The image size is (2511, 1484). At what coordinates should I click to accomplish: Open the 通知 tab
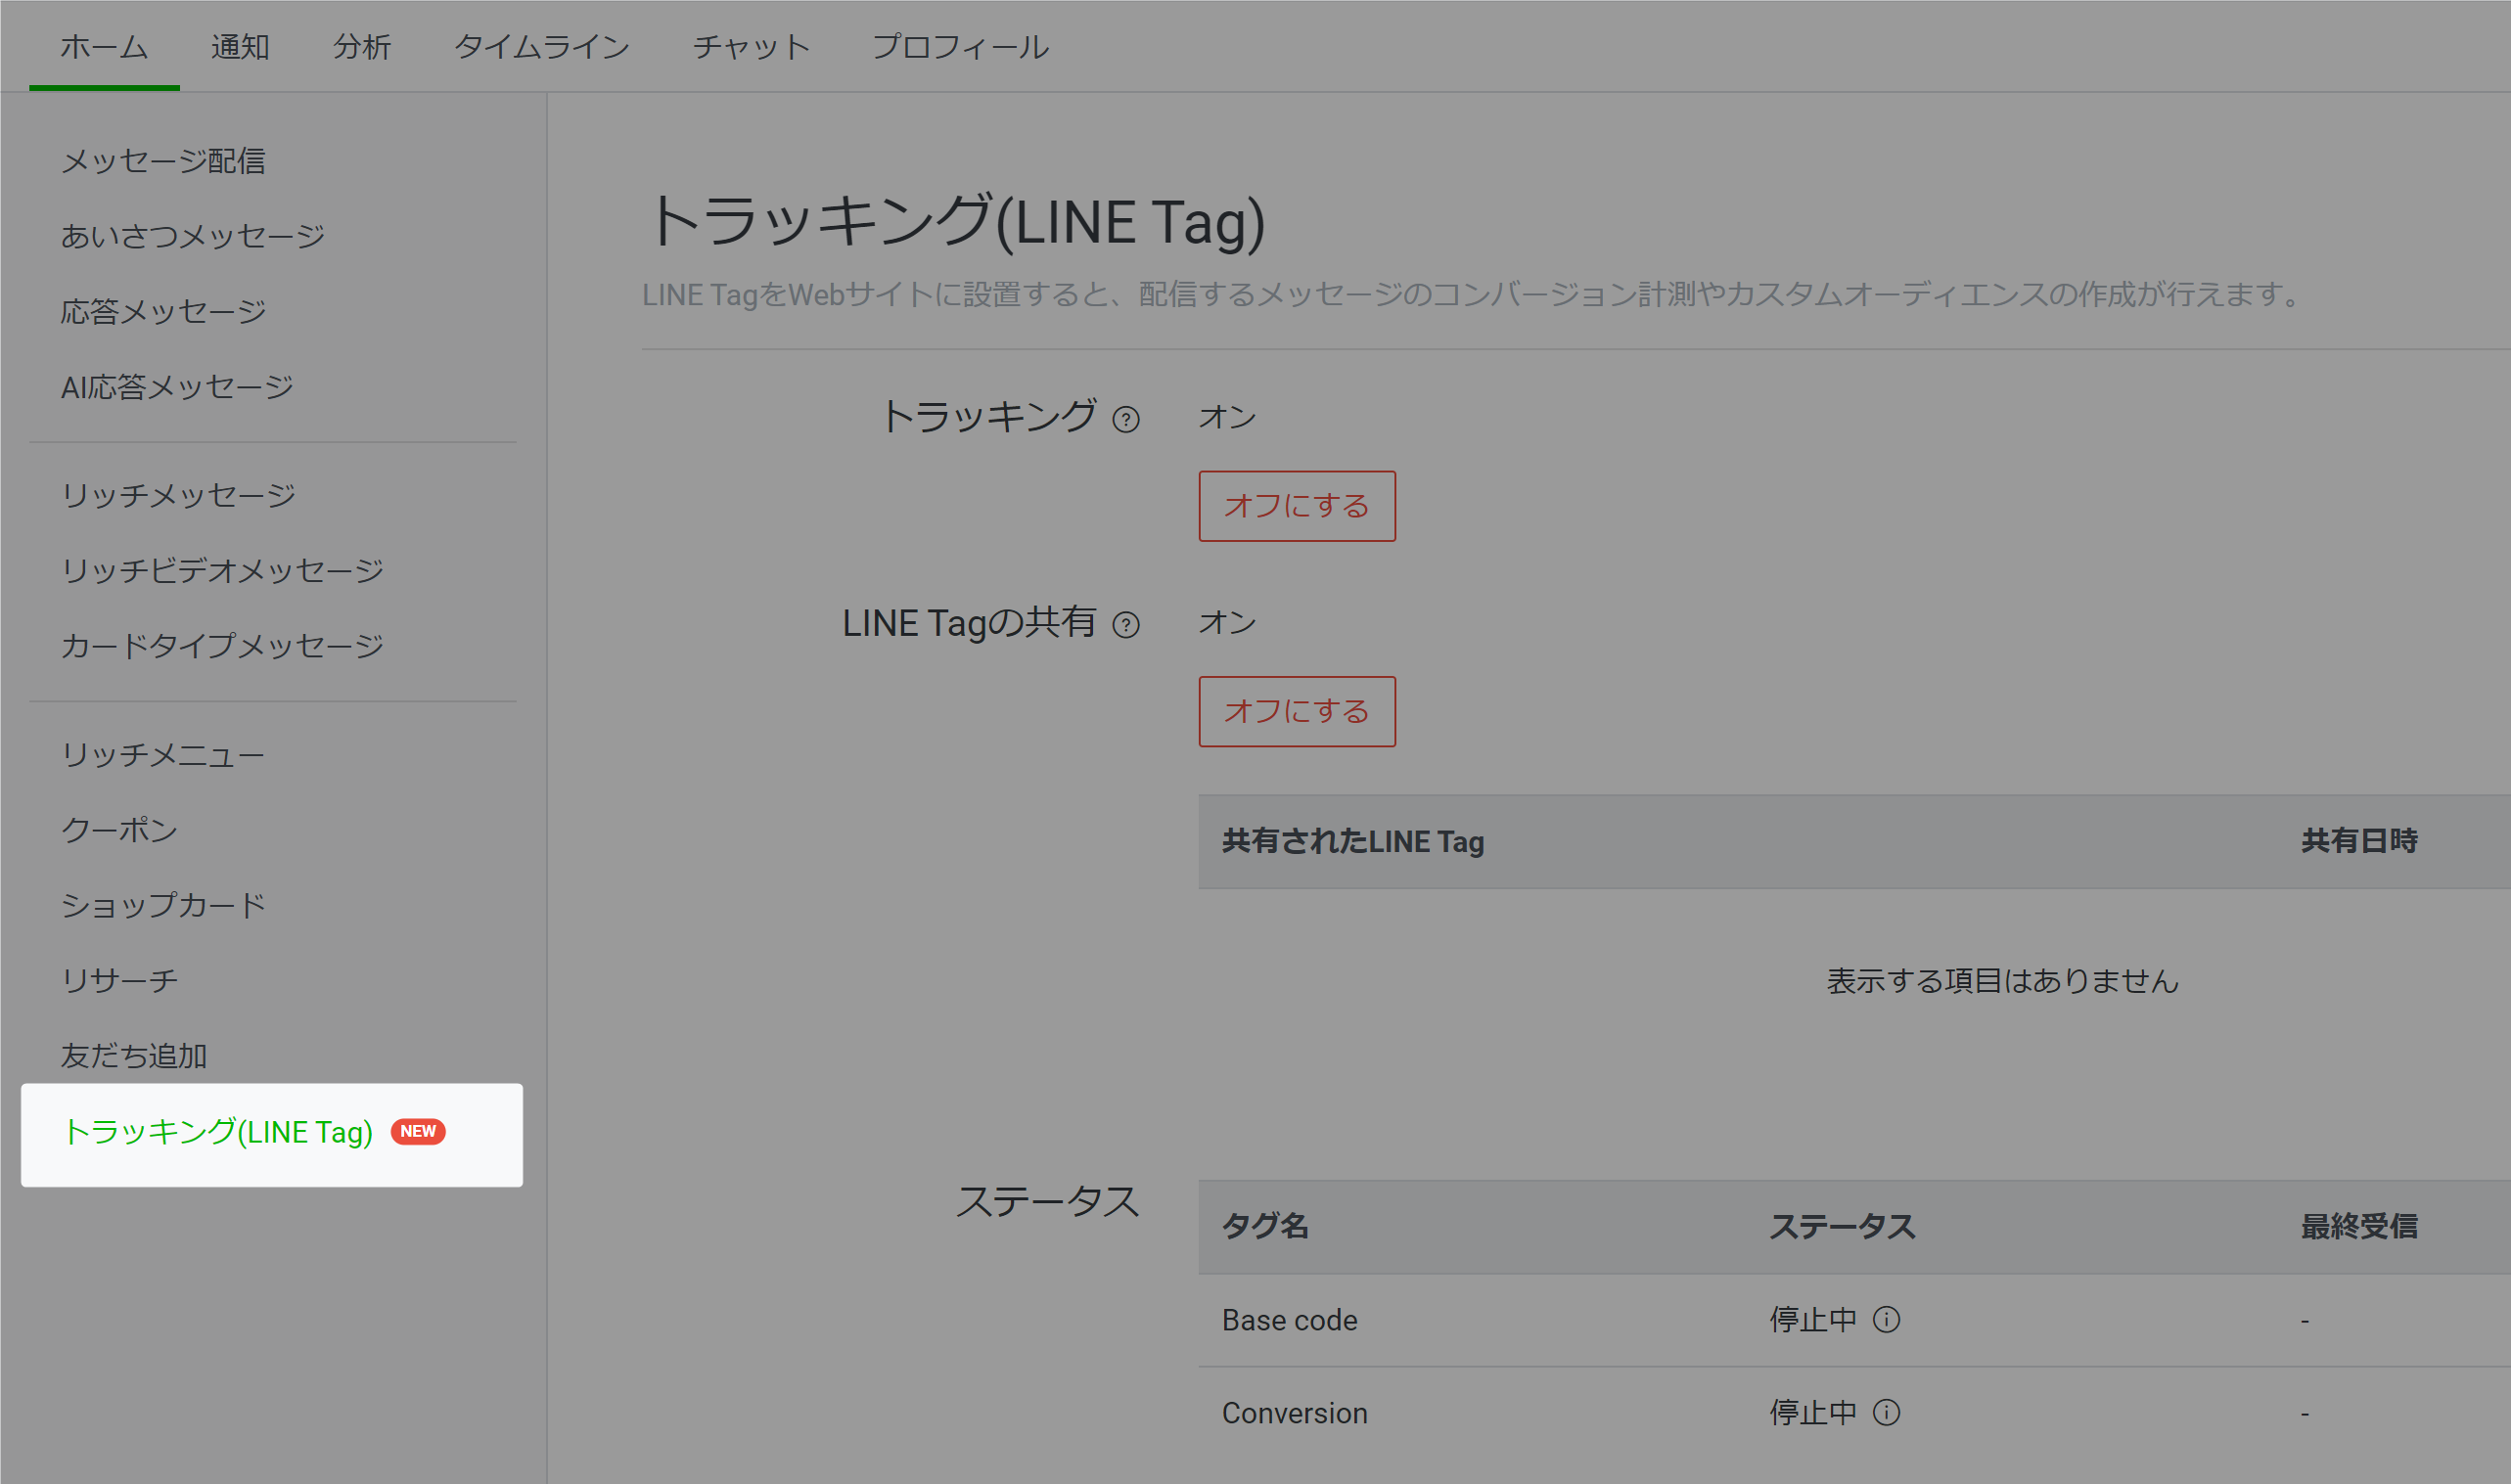(x=240, y=47)
